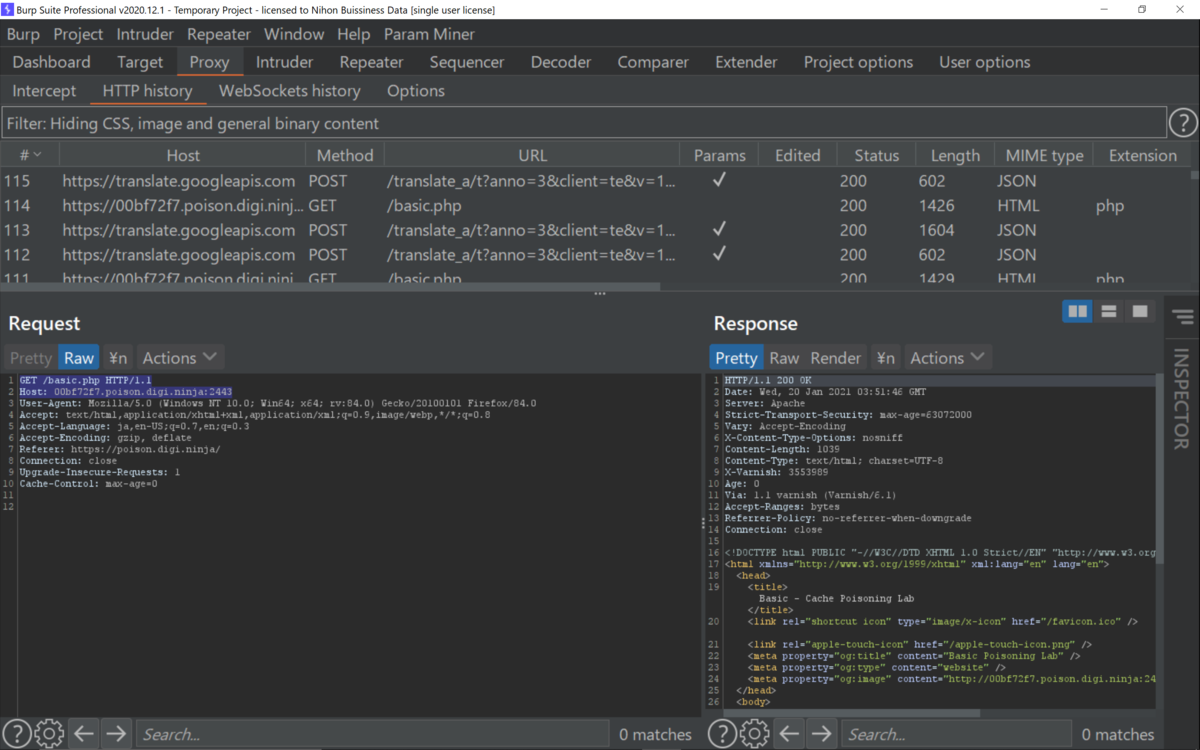Click Request pane forward arrow icon
This screenshot has height=750, width=1200.
116,734
